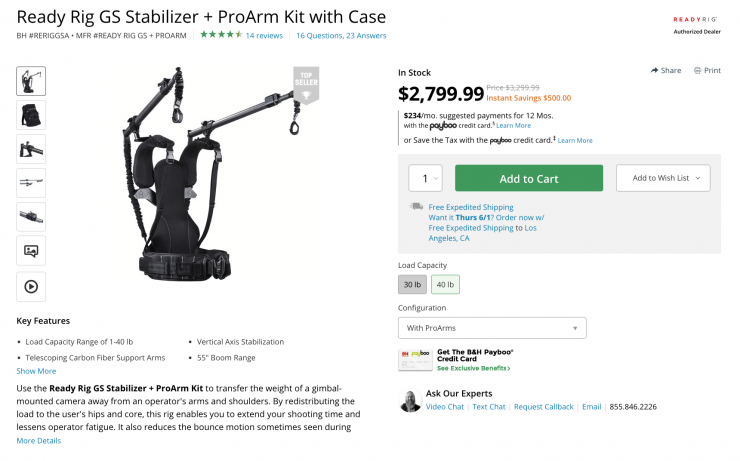Open 16 Questions, 23 Answers link

click(341, 35)
